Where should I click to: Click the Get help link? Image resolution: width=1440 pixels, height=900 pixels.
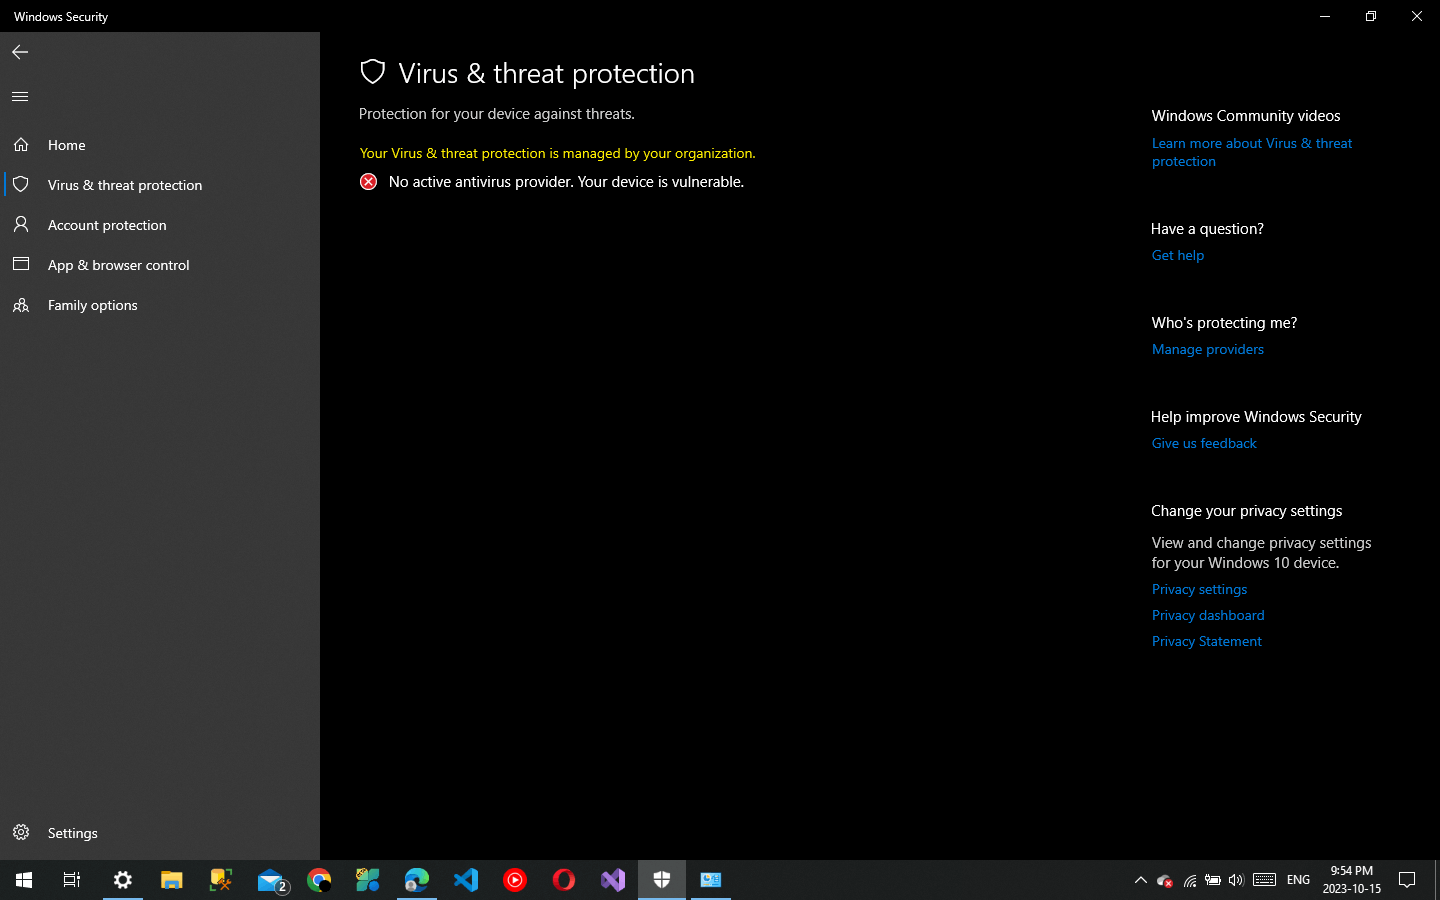coord(1178,255)
